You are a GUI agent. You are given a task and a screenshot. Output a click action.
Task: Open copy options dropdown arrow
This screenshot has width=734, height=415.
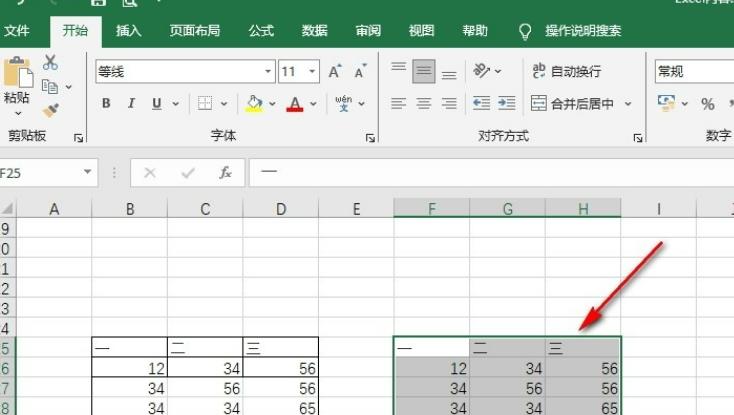click(x=69, y=87)
